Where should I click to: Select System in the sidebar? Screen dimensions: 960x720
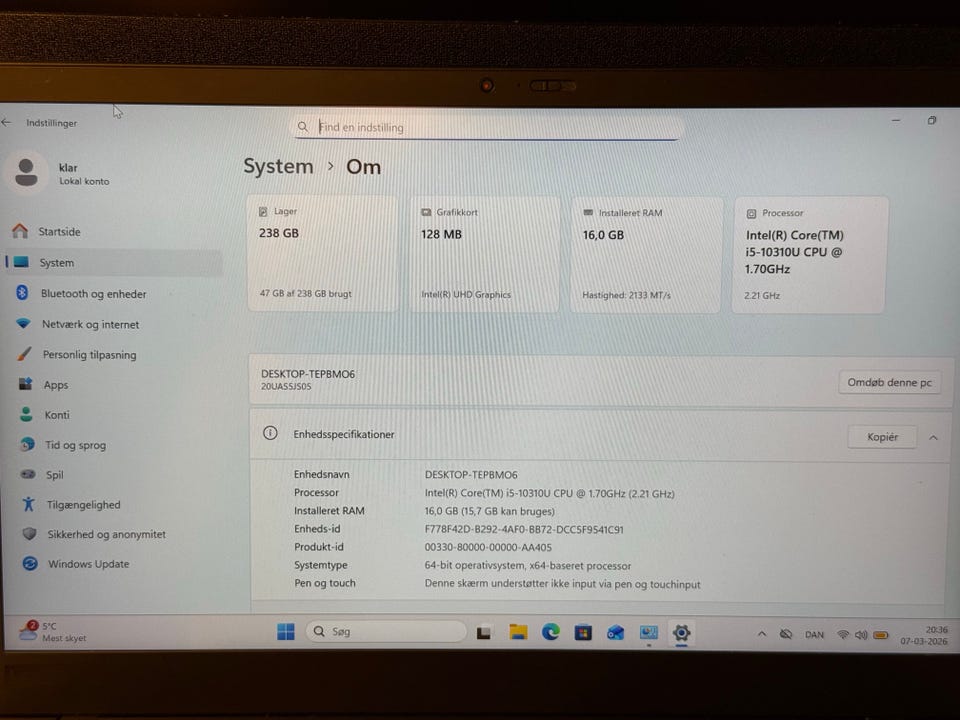point(114,262)
